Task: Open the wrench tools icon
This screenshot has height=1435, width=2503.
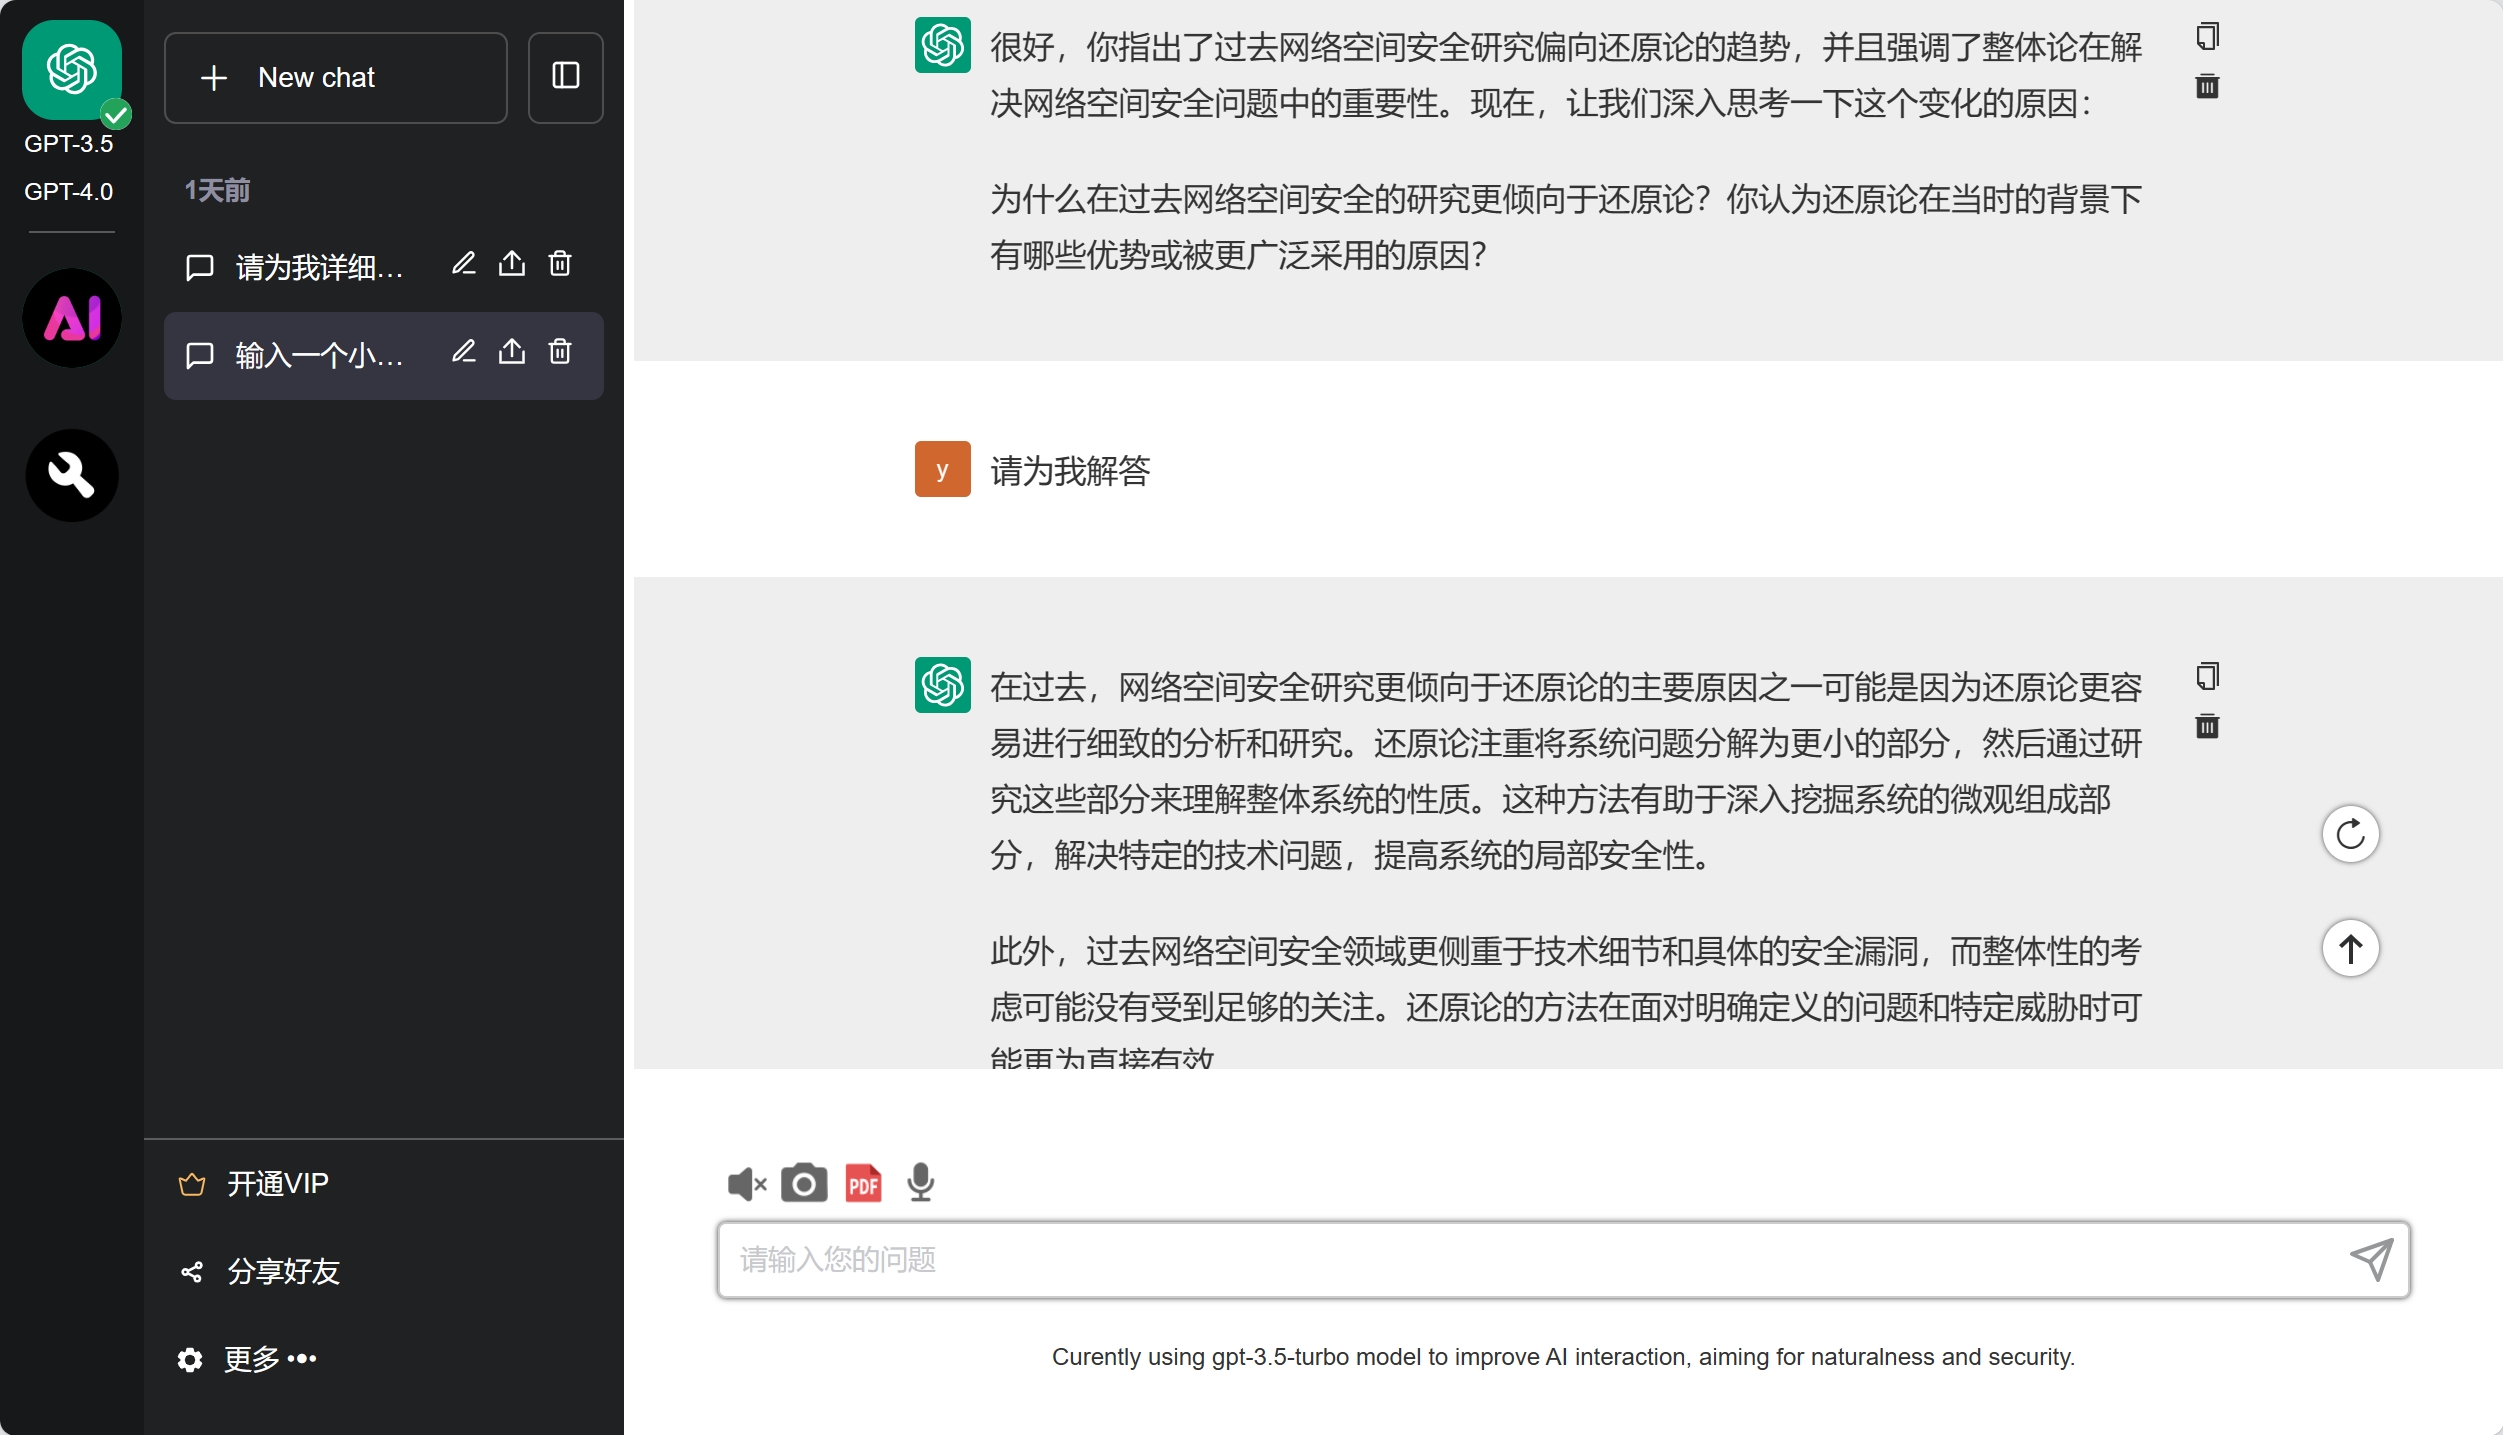Action: tap(72, 475)
